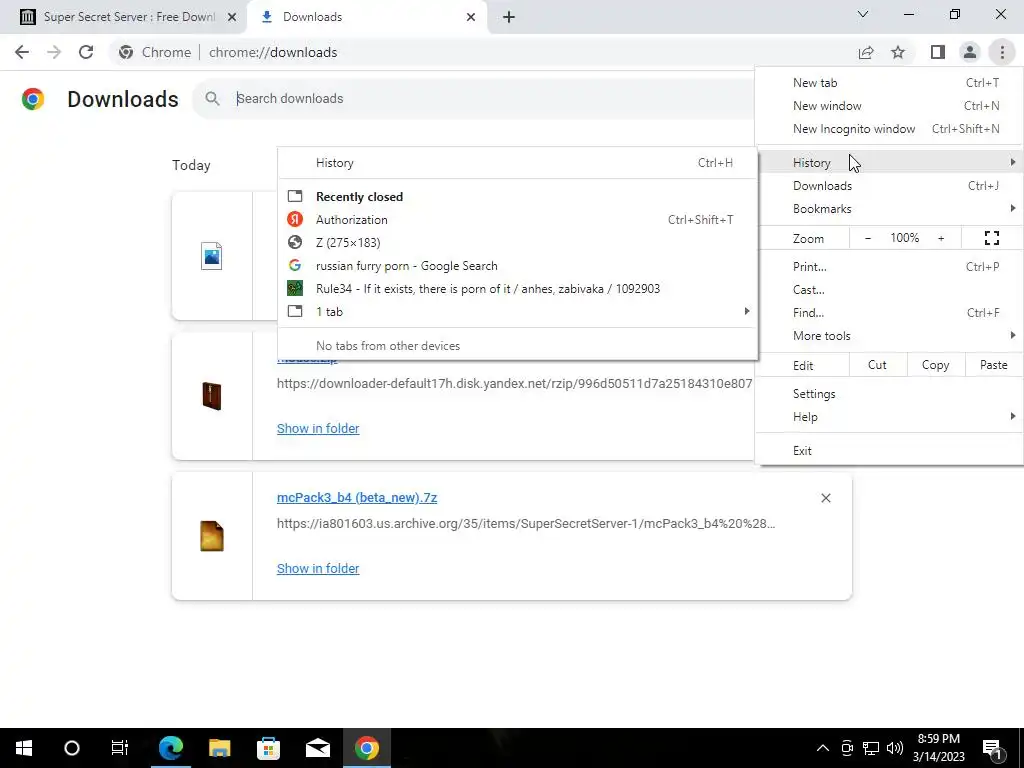Reopen the 'Z (275×183)' closed tab
This screenshot has width=1024, height=768.
[518, 243]
